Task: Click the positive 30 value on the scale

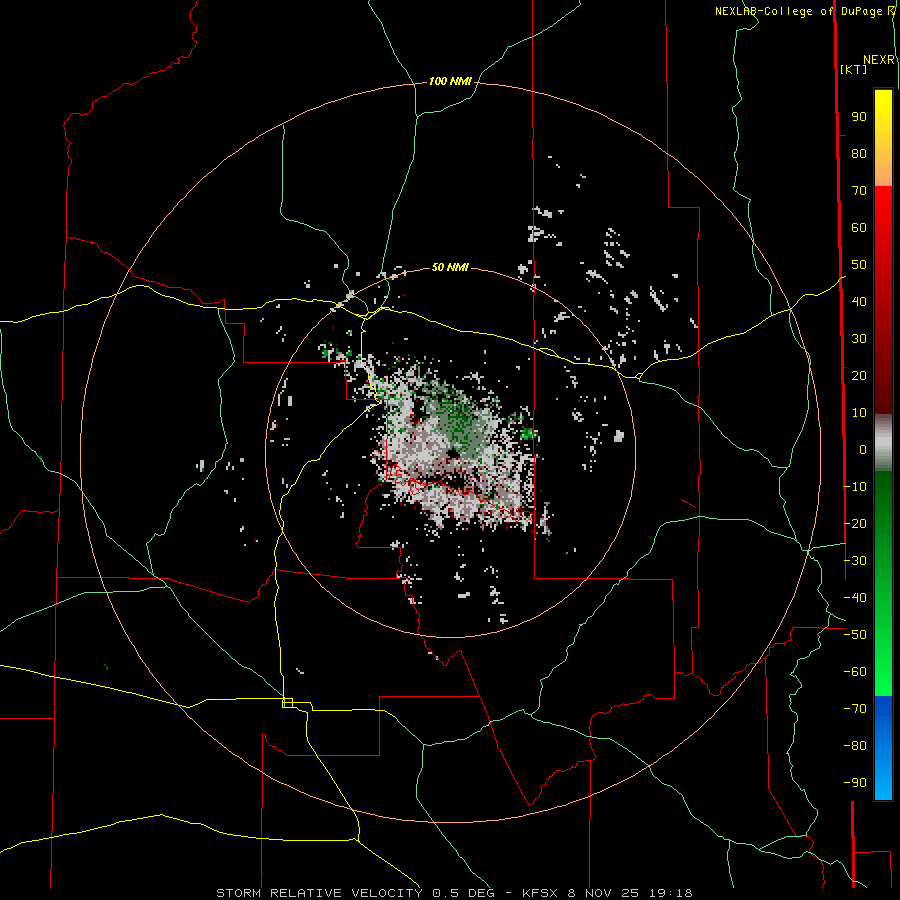Action: (x=859, y=339)
